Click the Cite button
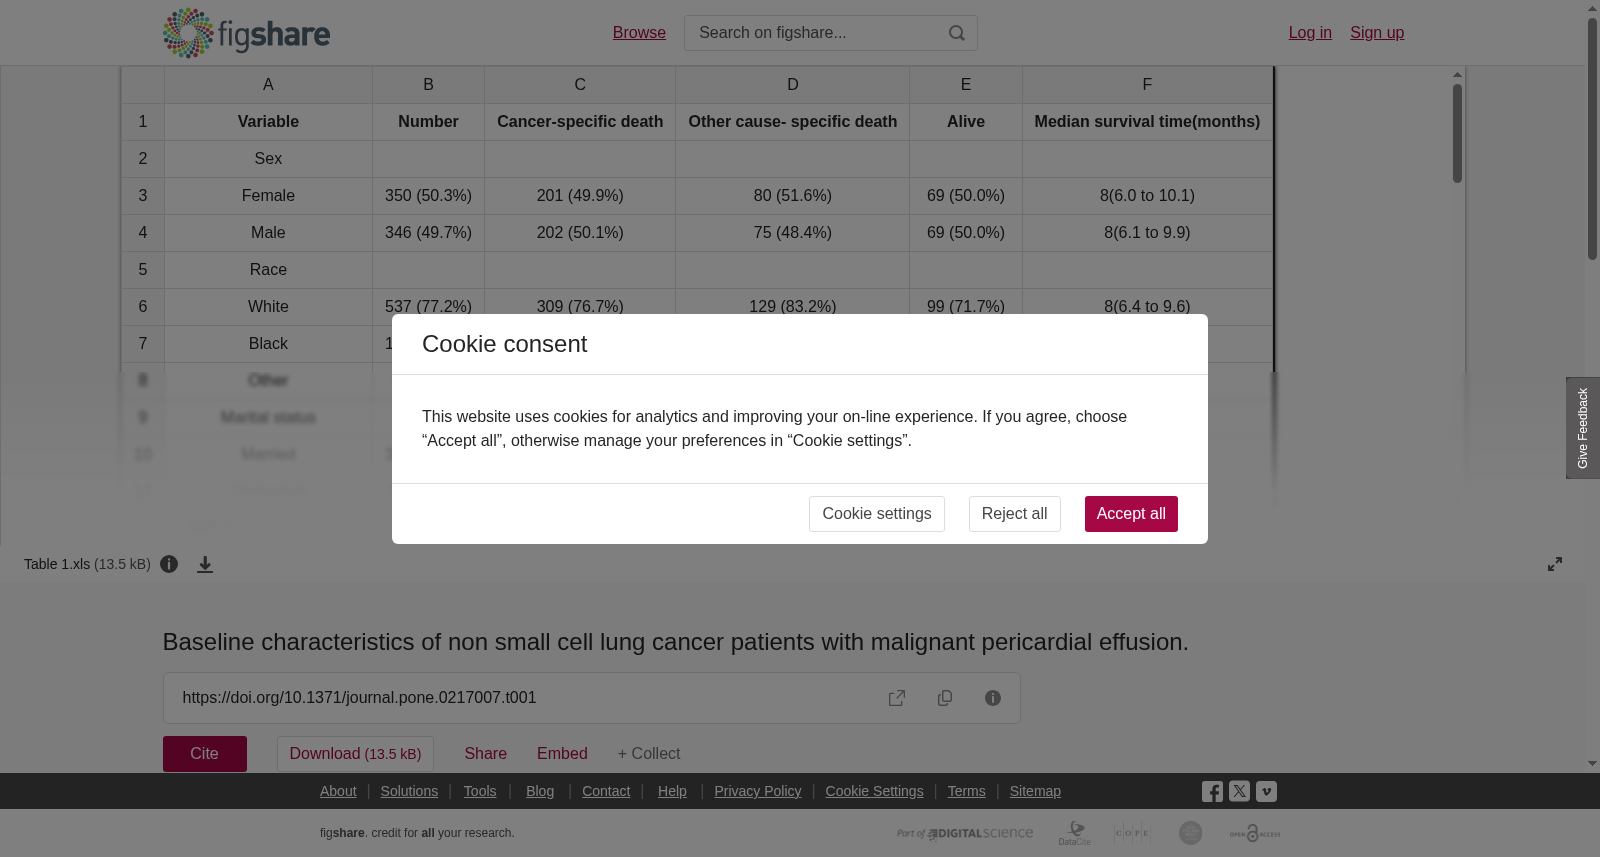 point(205,754)
